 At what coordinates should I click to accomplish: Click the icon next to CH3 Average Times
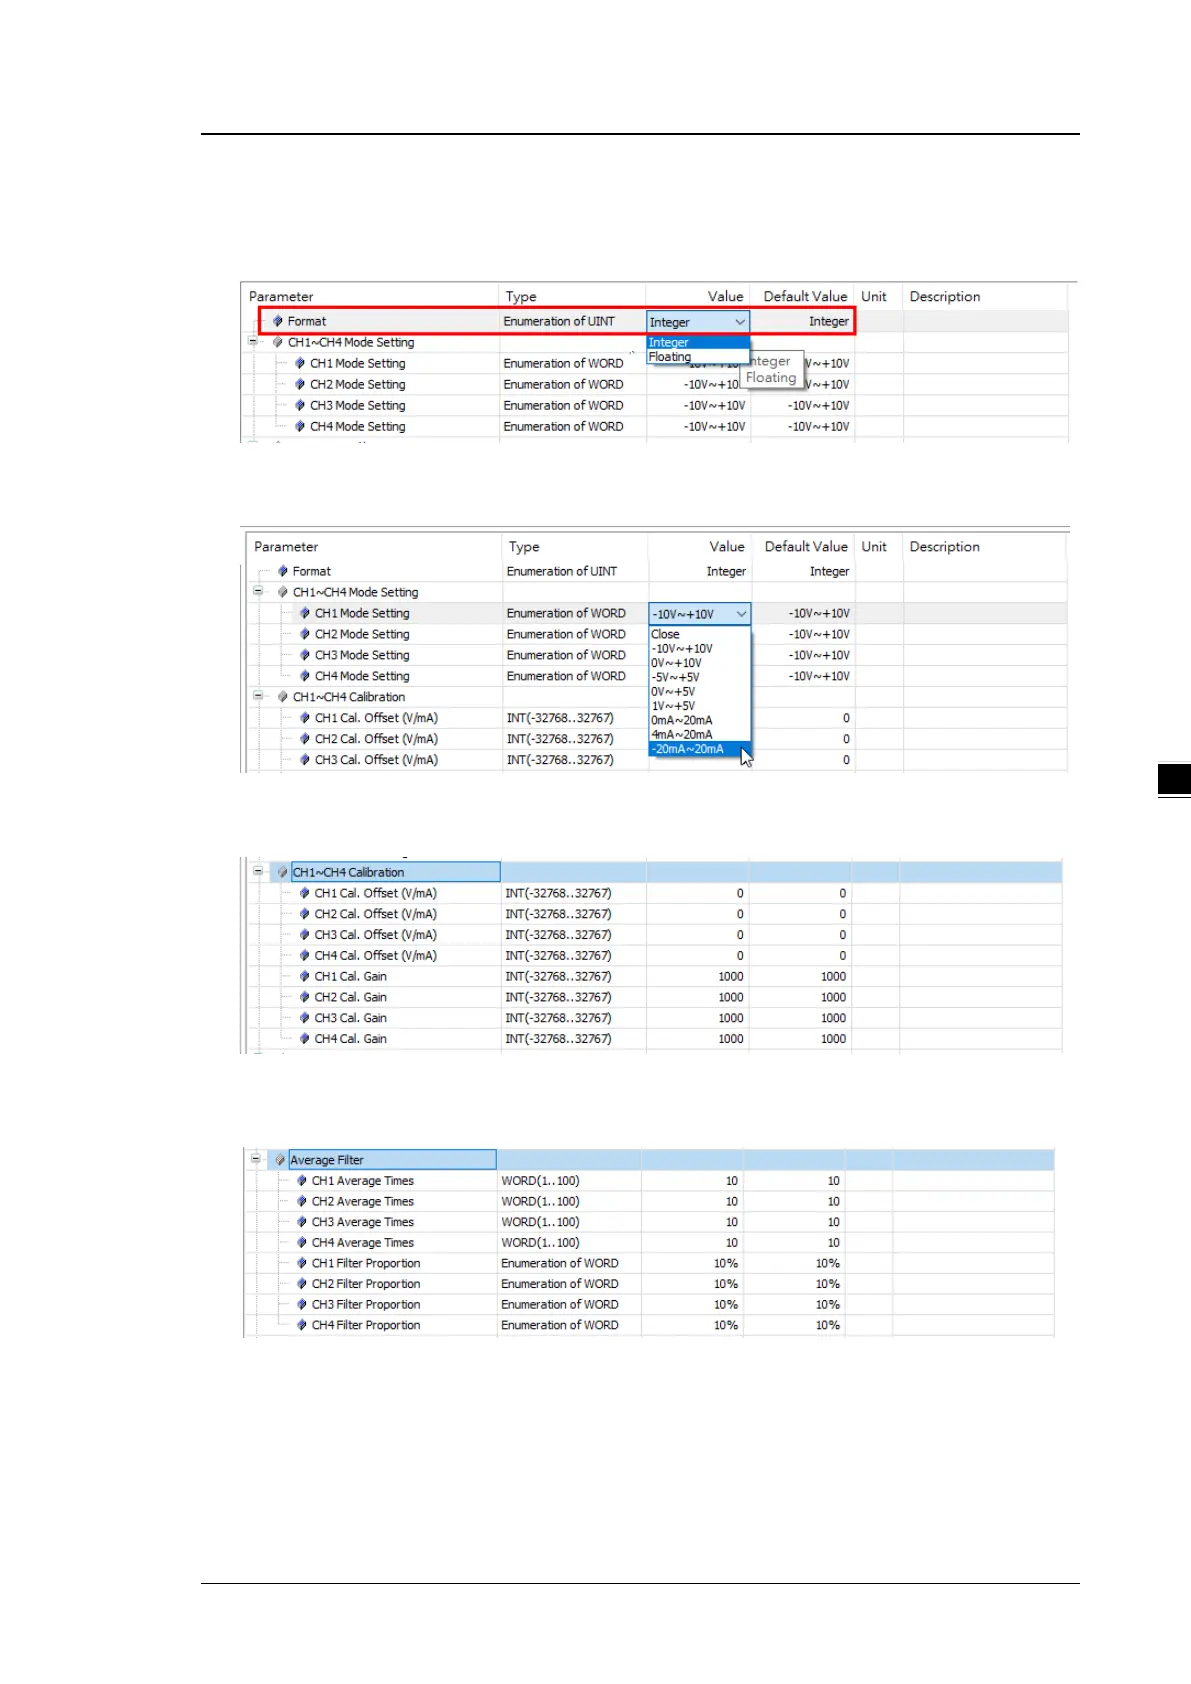click(x=302, y=1222)
